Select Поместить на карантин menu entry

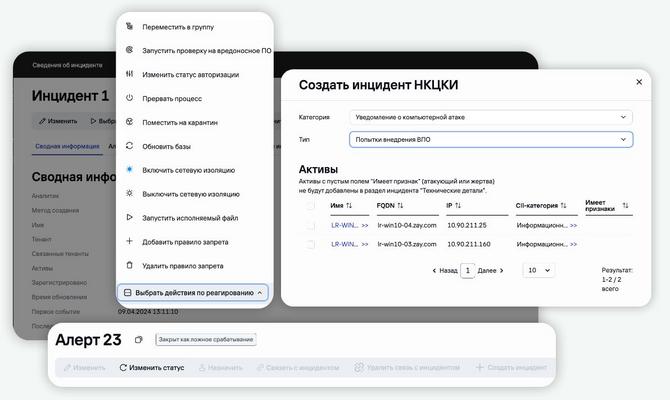coord(180,122)
